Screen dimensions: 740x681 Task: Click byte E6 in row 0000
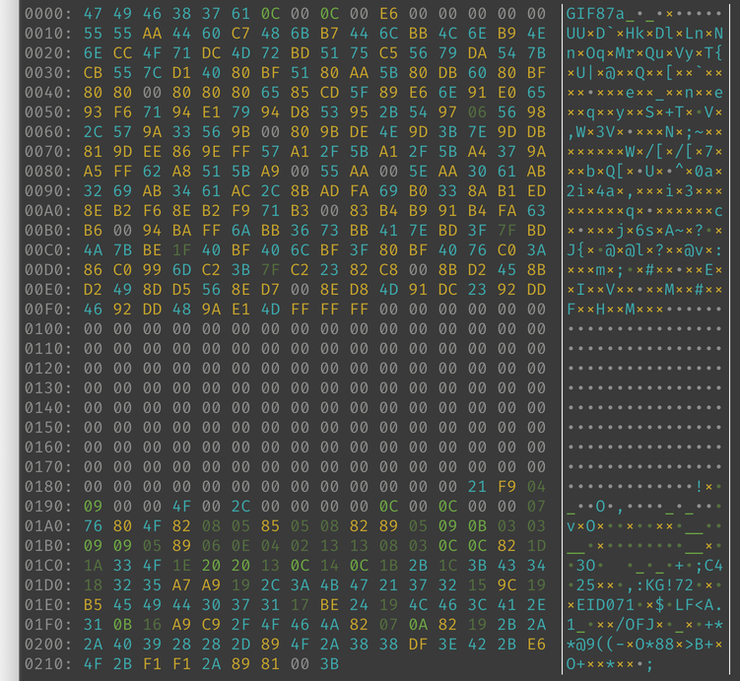tap(388, 14)
